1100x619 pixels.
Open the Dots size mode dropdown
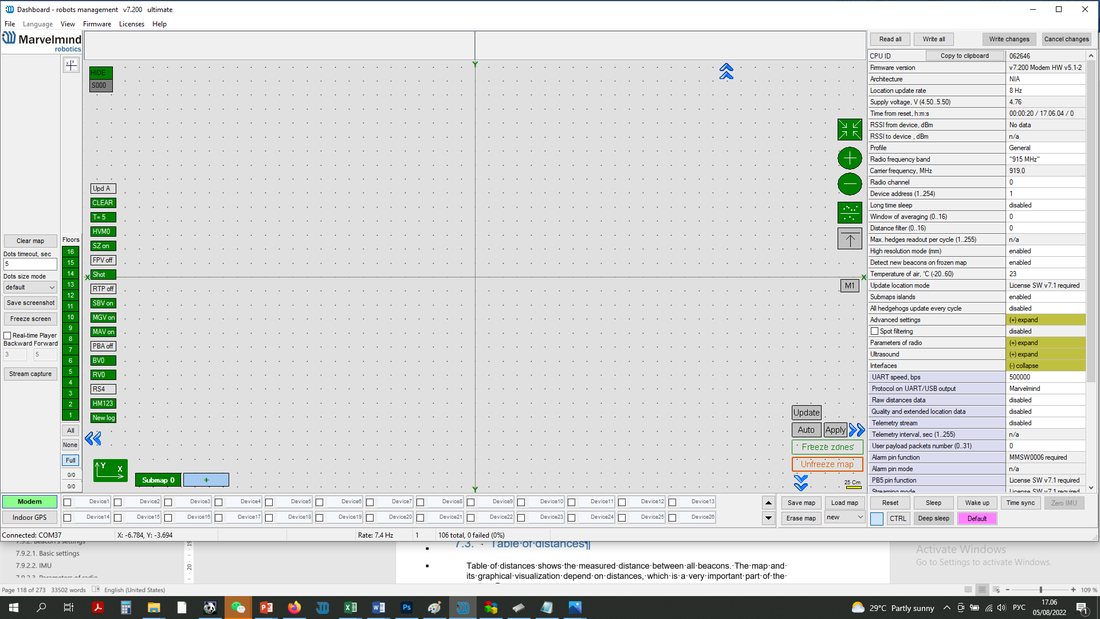30,288
